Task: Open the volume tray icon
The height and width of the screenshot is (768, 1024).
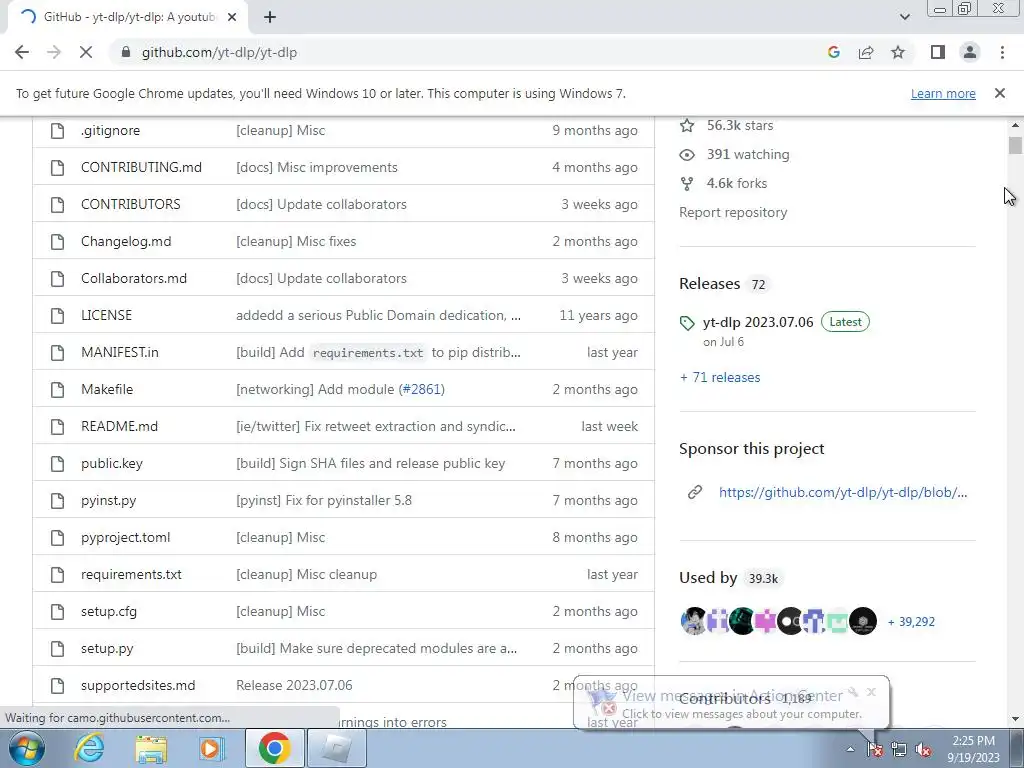Action: (x=923, y=750)
